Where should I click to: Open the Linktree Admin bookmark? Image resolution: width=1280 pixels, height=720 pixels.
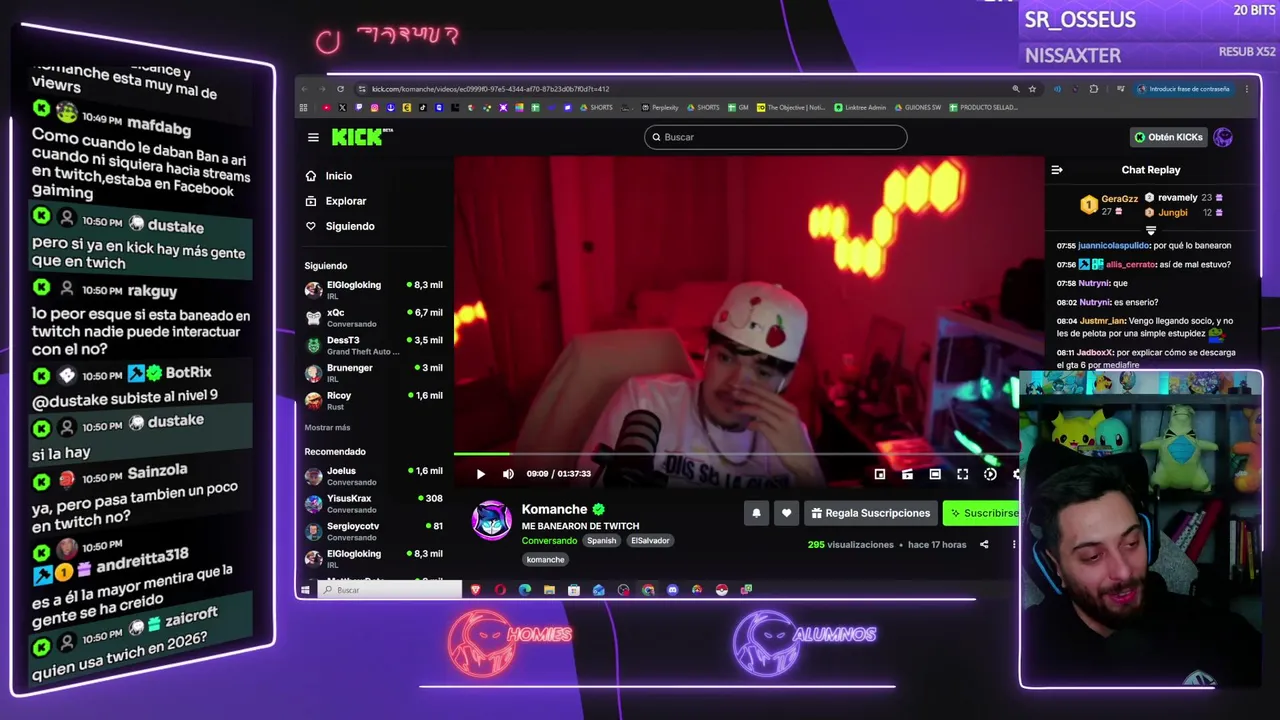coord(860,108)
